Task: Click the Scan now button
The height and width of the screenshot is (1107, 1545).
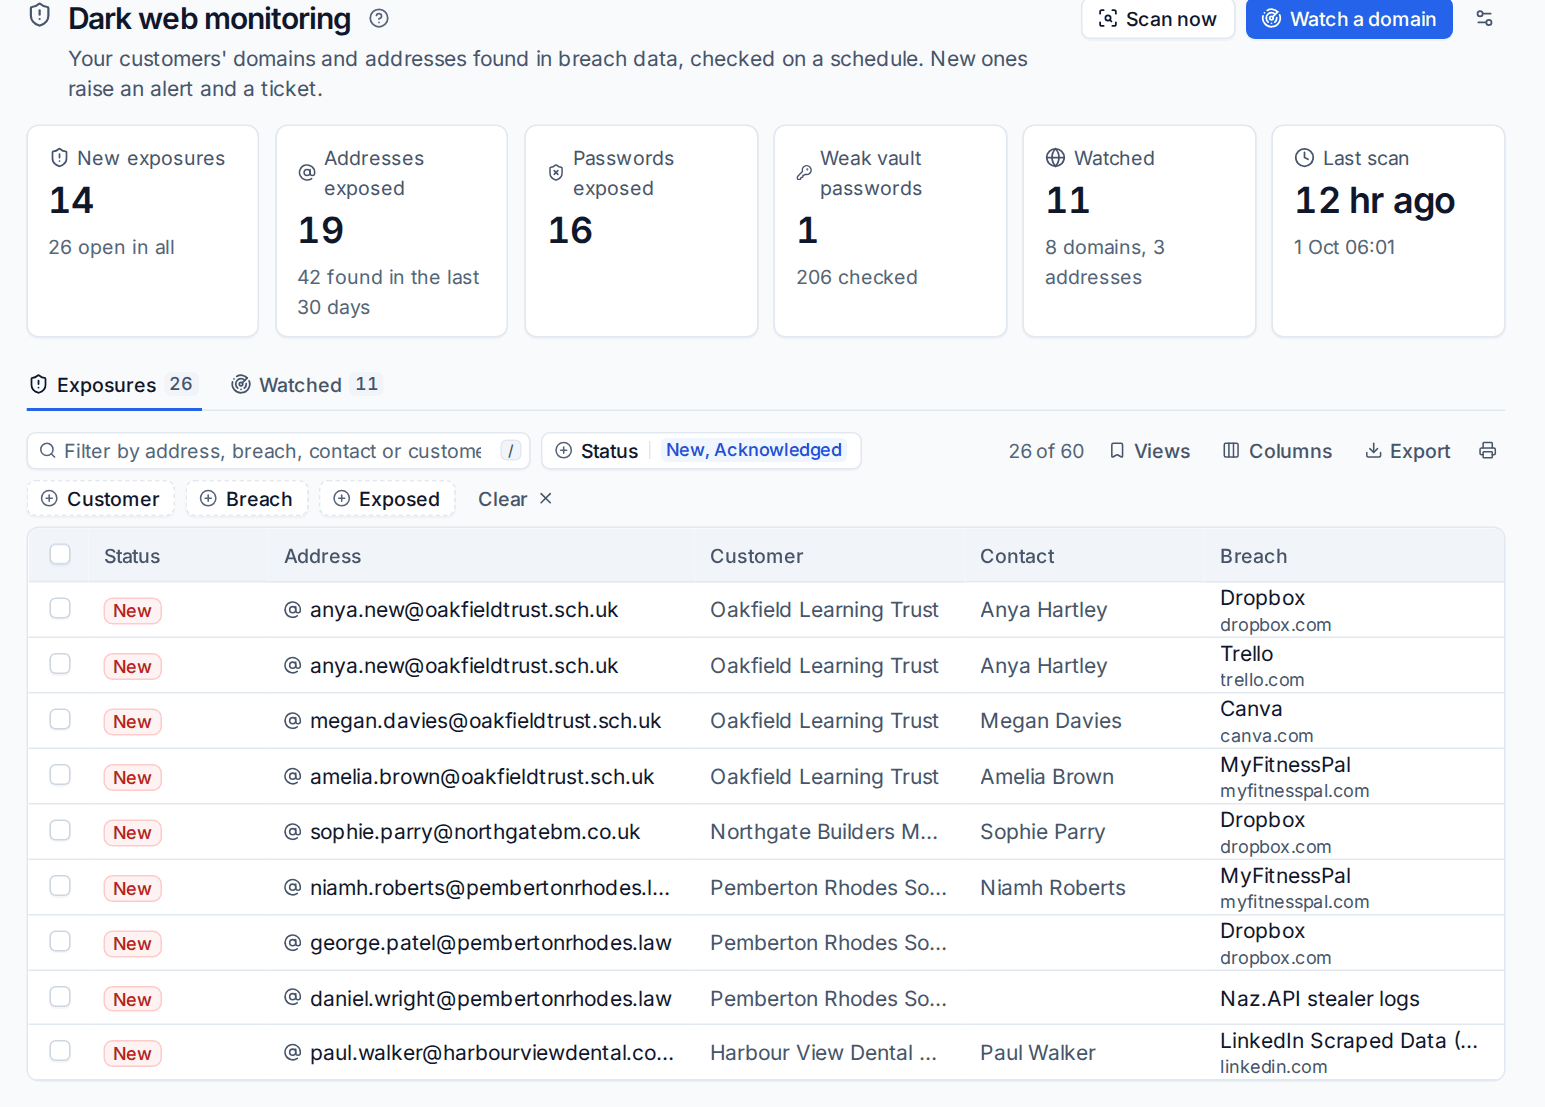Action: 1158,19
